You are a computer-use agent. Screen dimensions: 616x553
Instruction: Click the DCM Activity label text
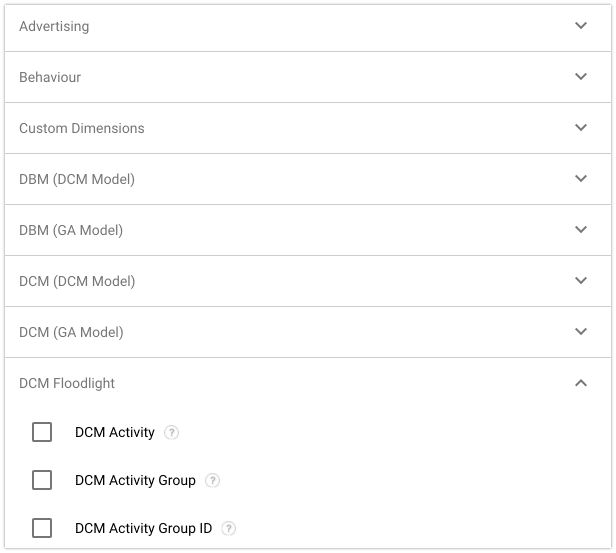[x=115, y=433]
